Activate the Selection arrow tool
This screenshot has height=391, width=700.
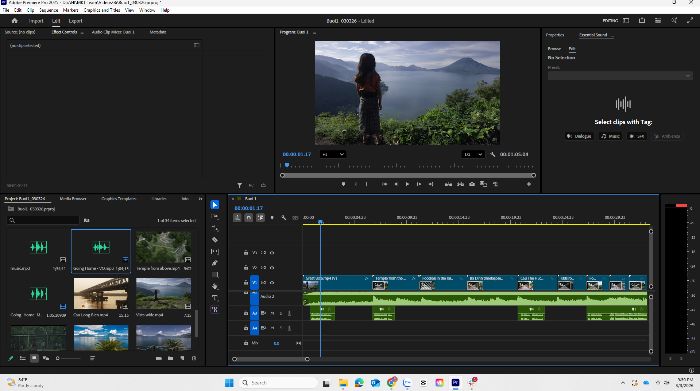click(215, 205)
